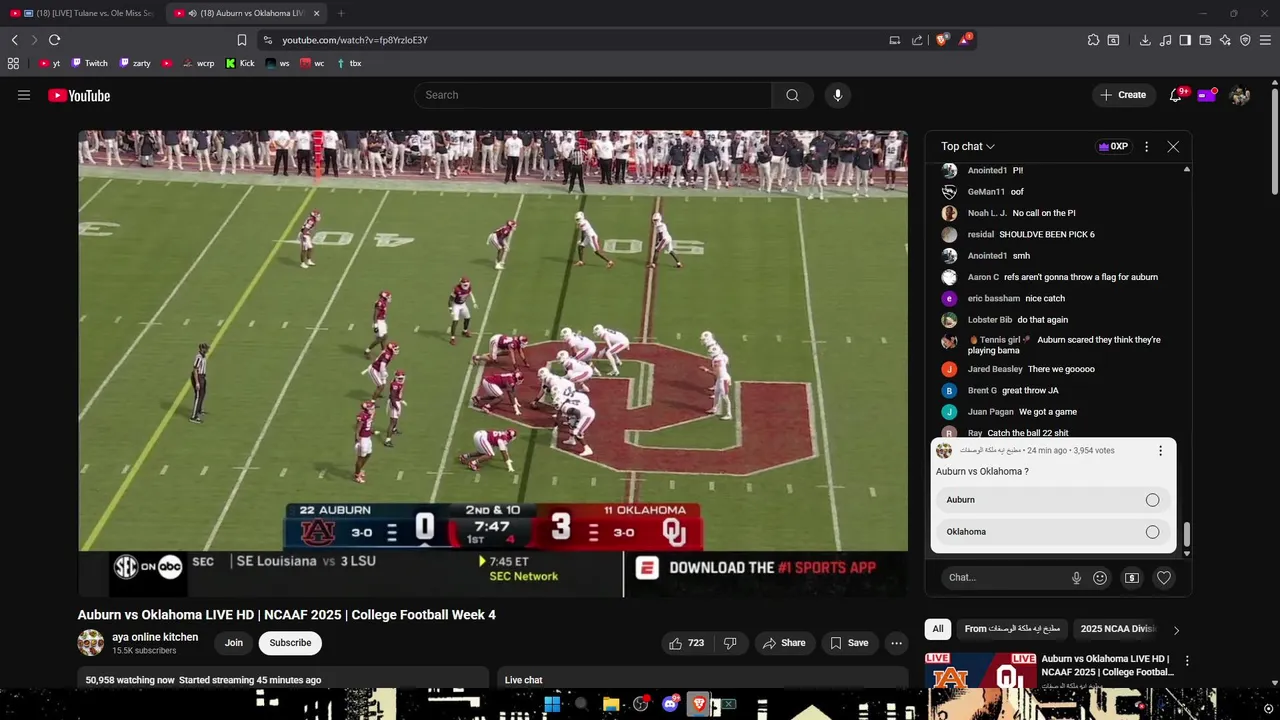
Task: Use chat voice input microphone
Action: pyautogui.click(x=1076, y=577)
